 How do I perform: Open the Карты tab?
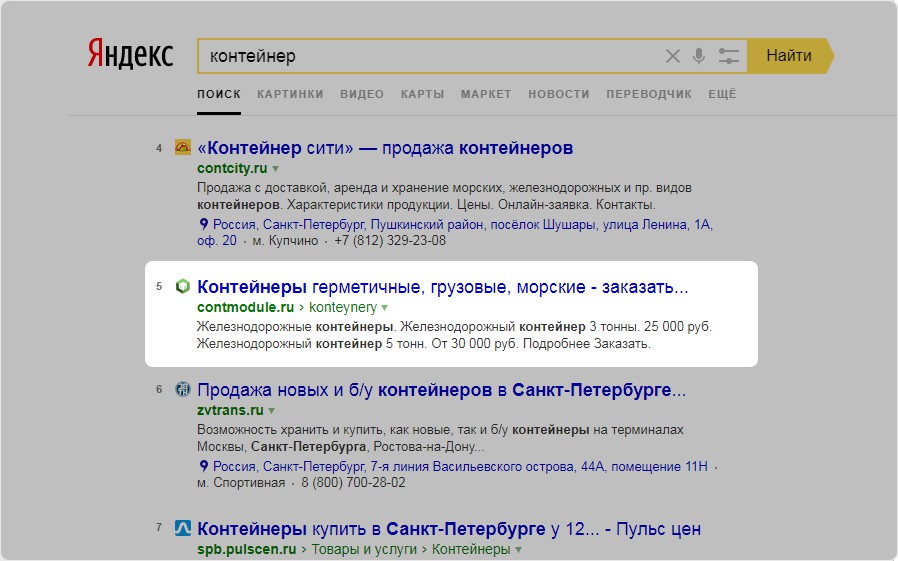click(423, 94)
